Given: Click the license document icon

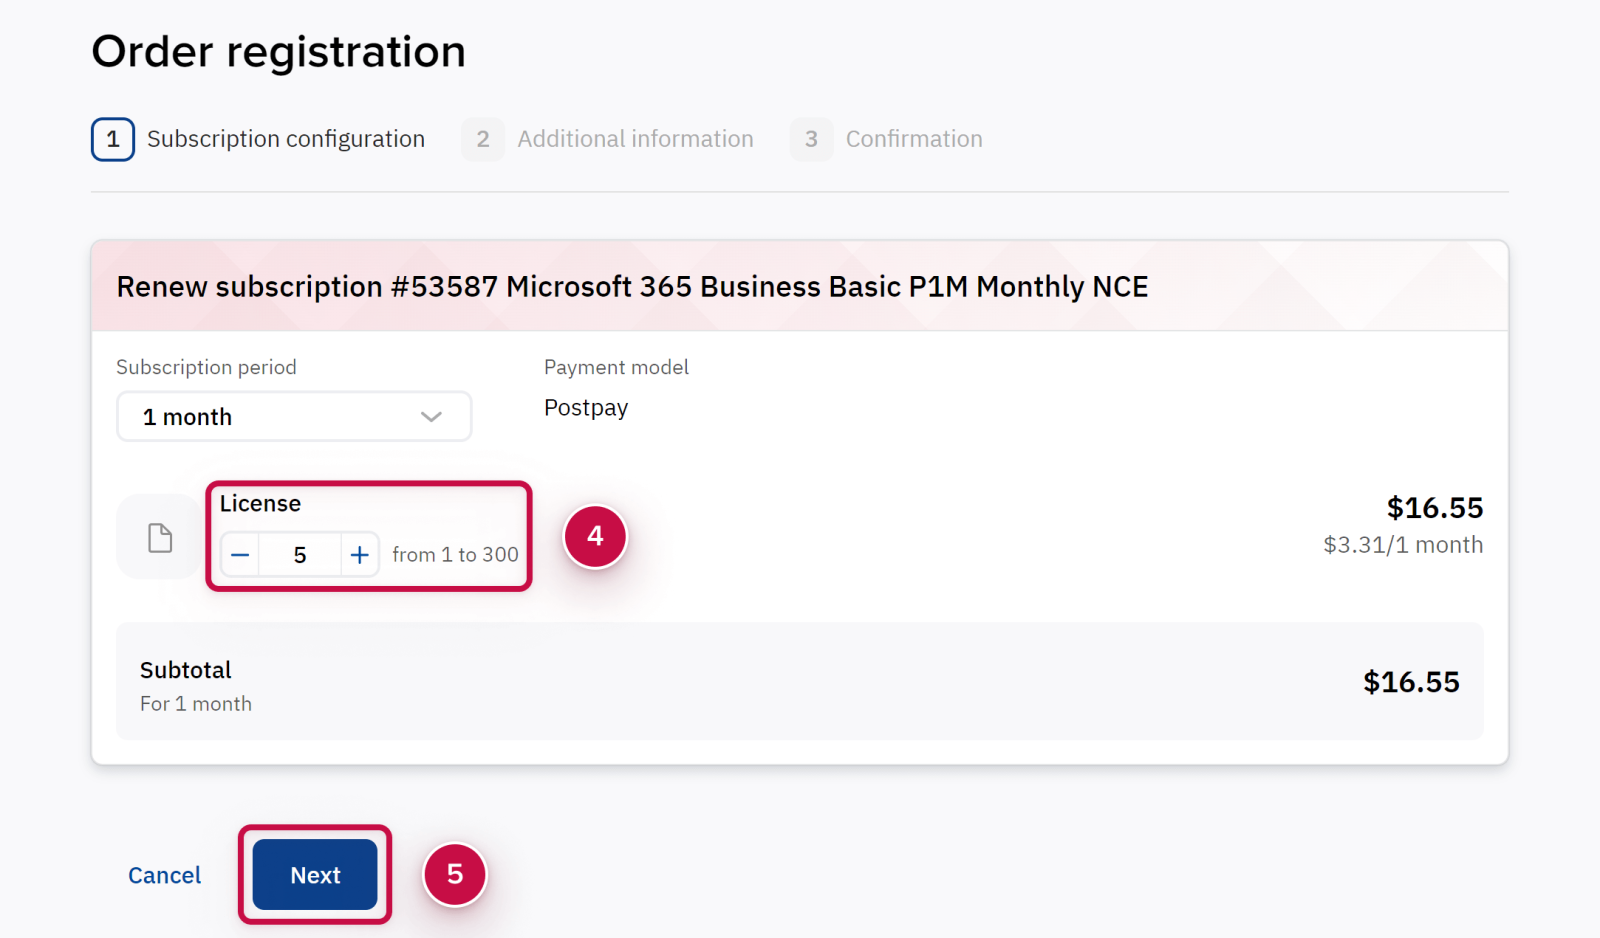Looking at the screenshot, I should click(x=160, y=538).
